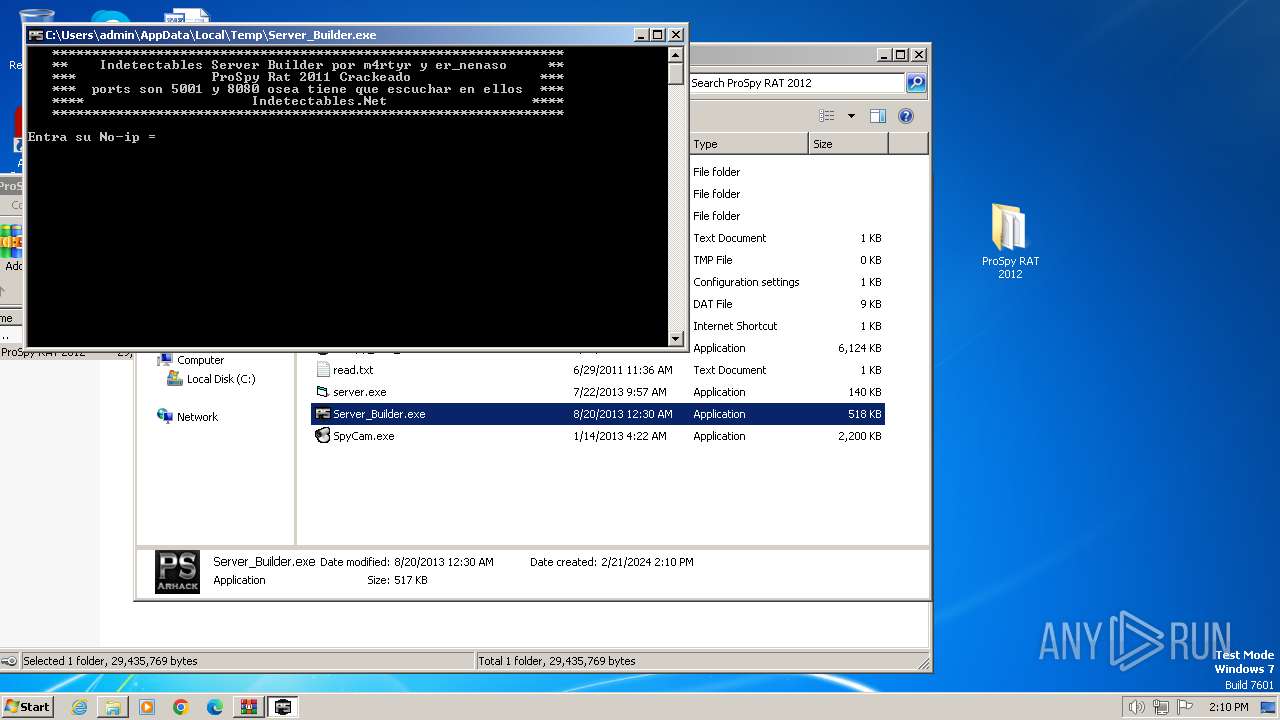Click the Internet Shortcut type cell
The width and height of the screenshot is (1280, 720).
735,326
